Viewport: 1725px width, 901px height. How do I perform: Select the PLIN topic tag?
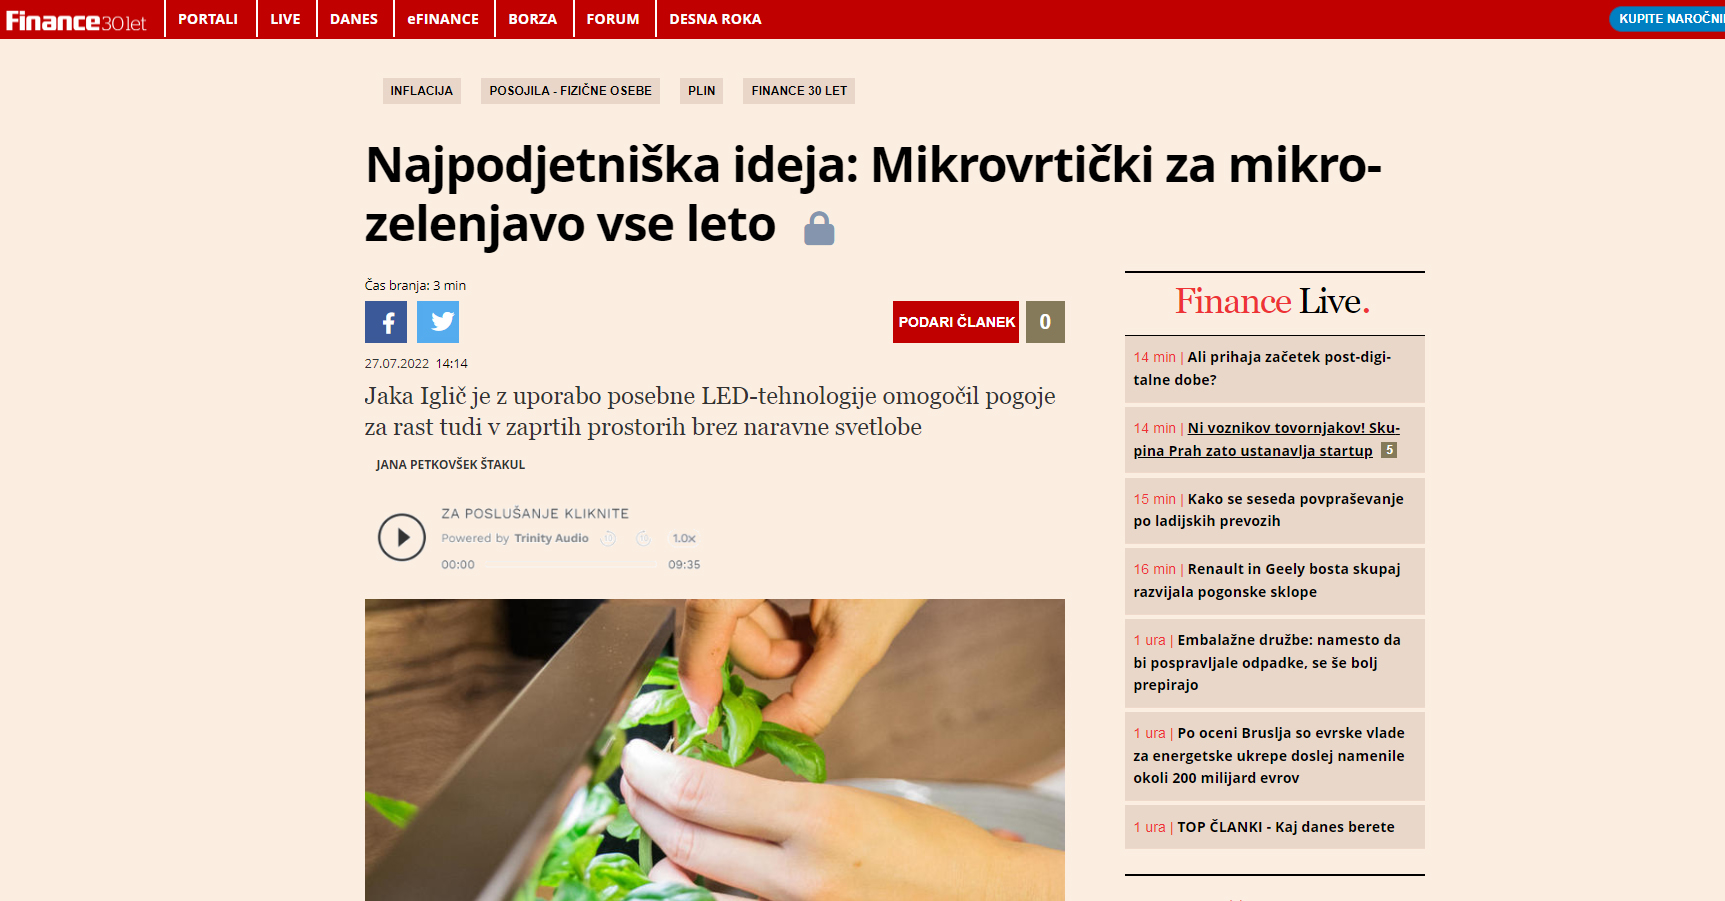[702, 91]
